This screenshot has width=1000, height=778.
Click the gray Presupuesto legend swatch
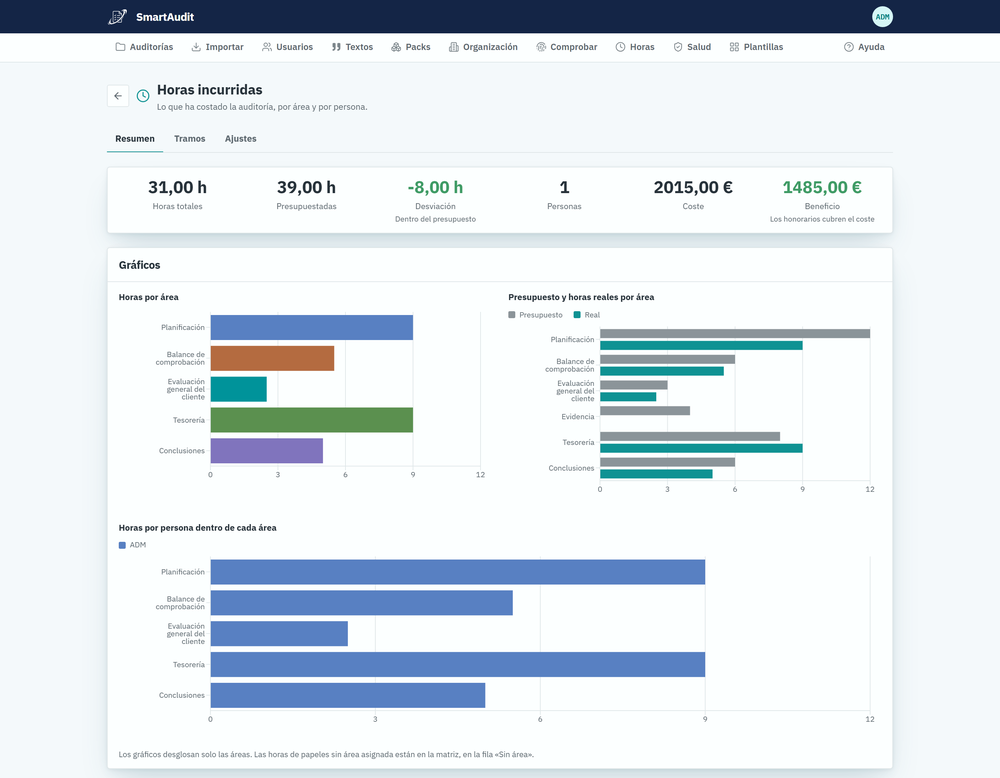tap(511, 314)
